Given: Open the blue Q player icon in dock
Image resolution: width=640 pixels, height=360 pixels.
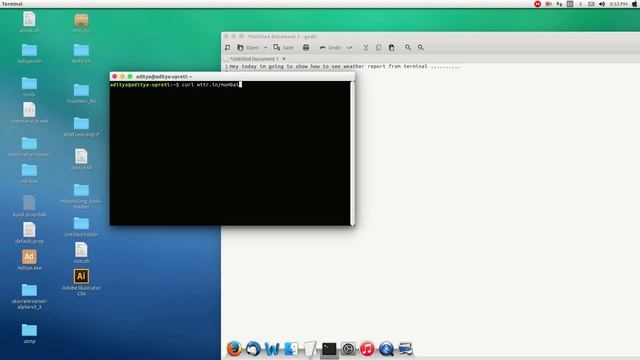Looking at the screenshot, I should [386, 349].
